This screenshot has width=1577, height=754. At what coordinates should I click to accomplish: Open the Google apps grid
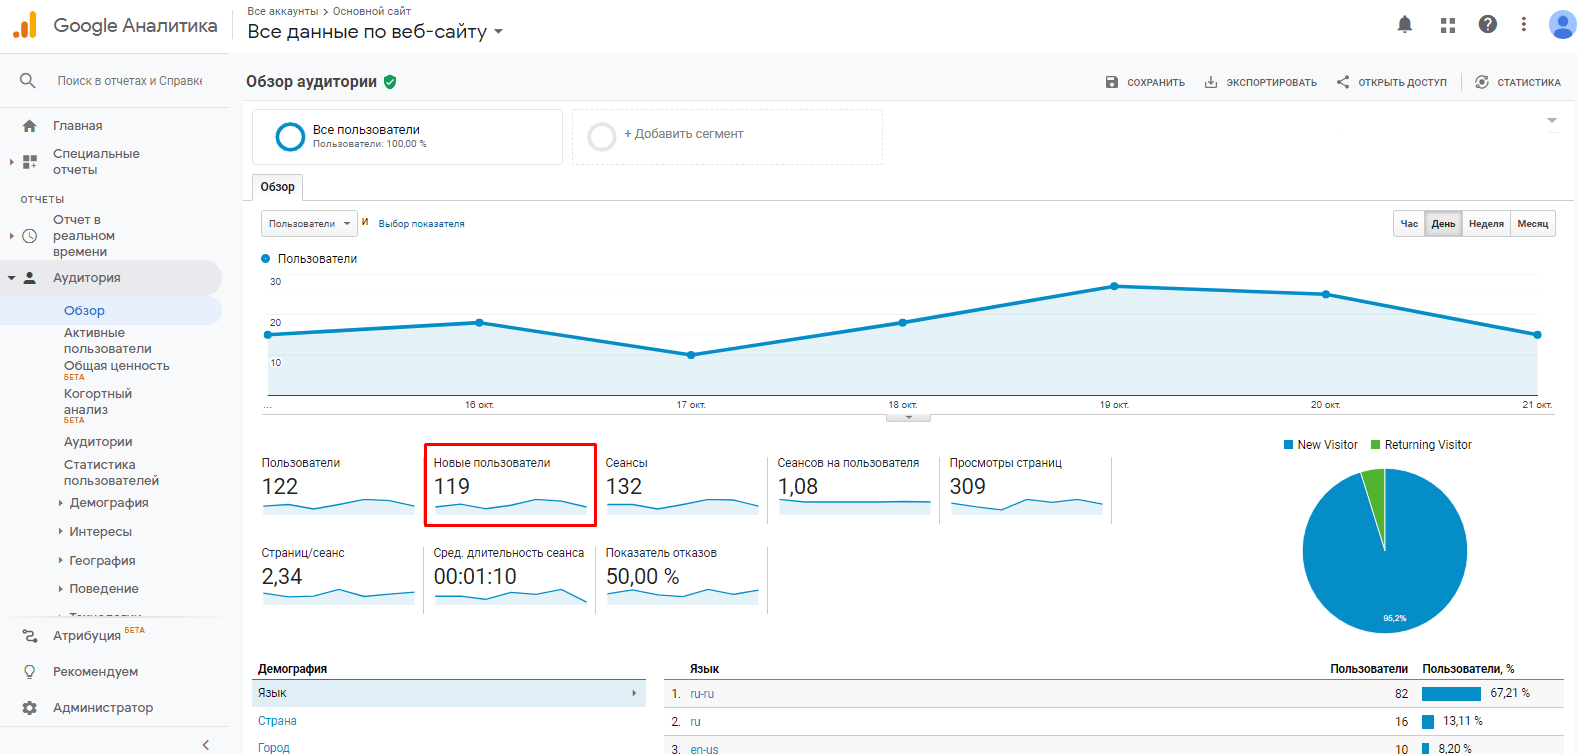(x=1447, y=25)
